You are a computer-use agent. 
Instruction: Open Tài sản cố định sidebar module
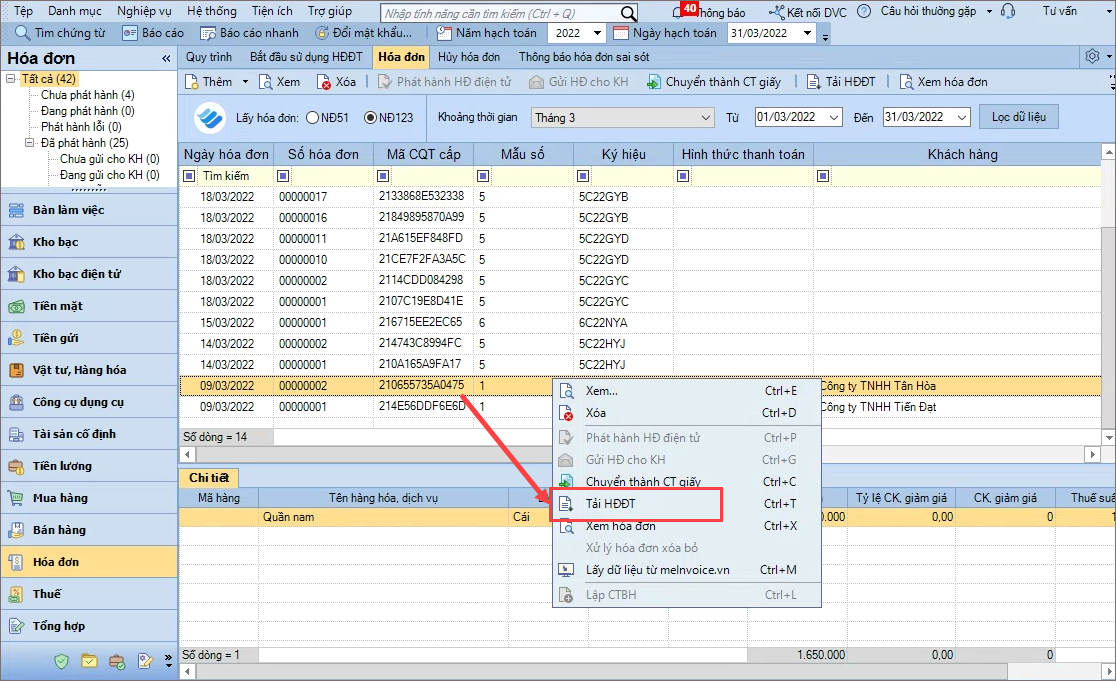89,434
